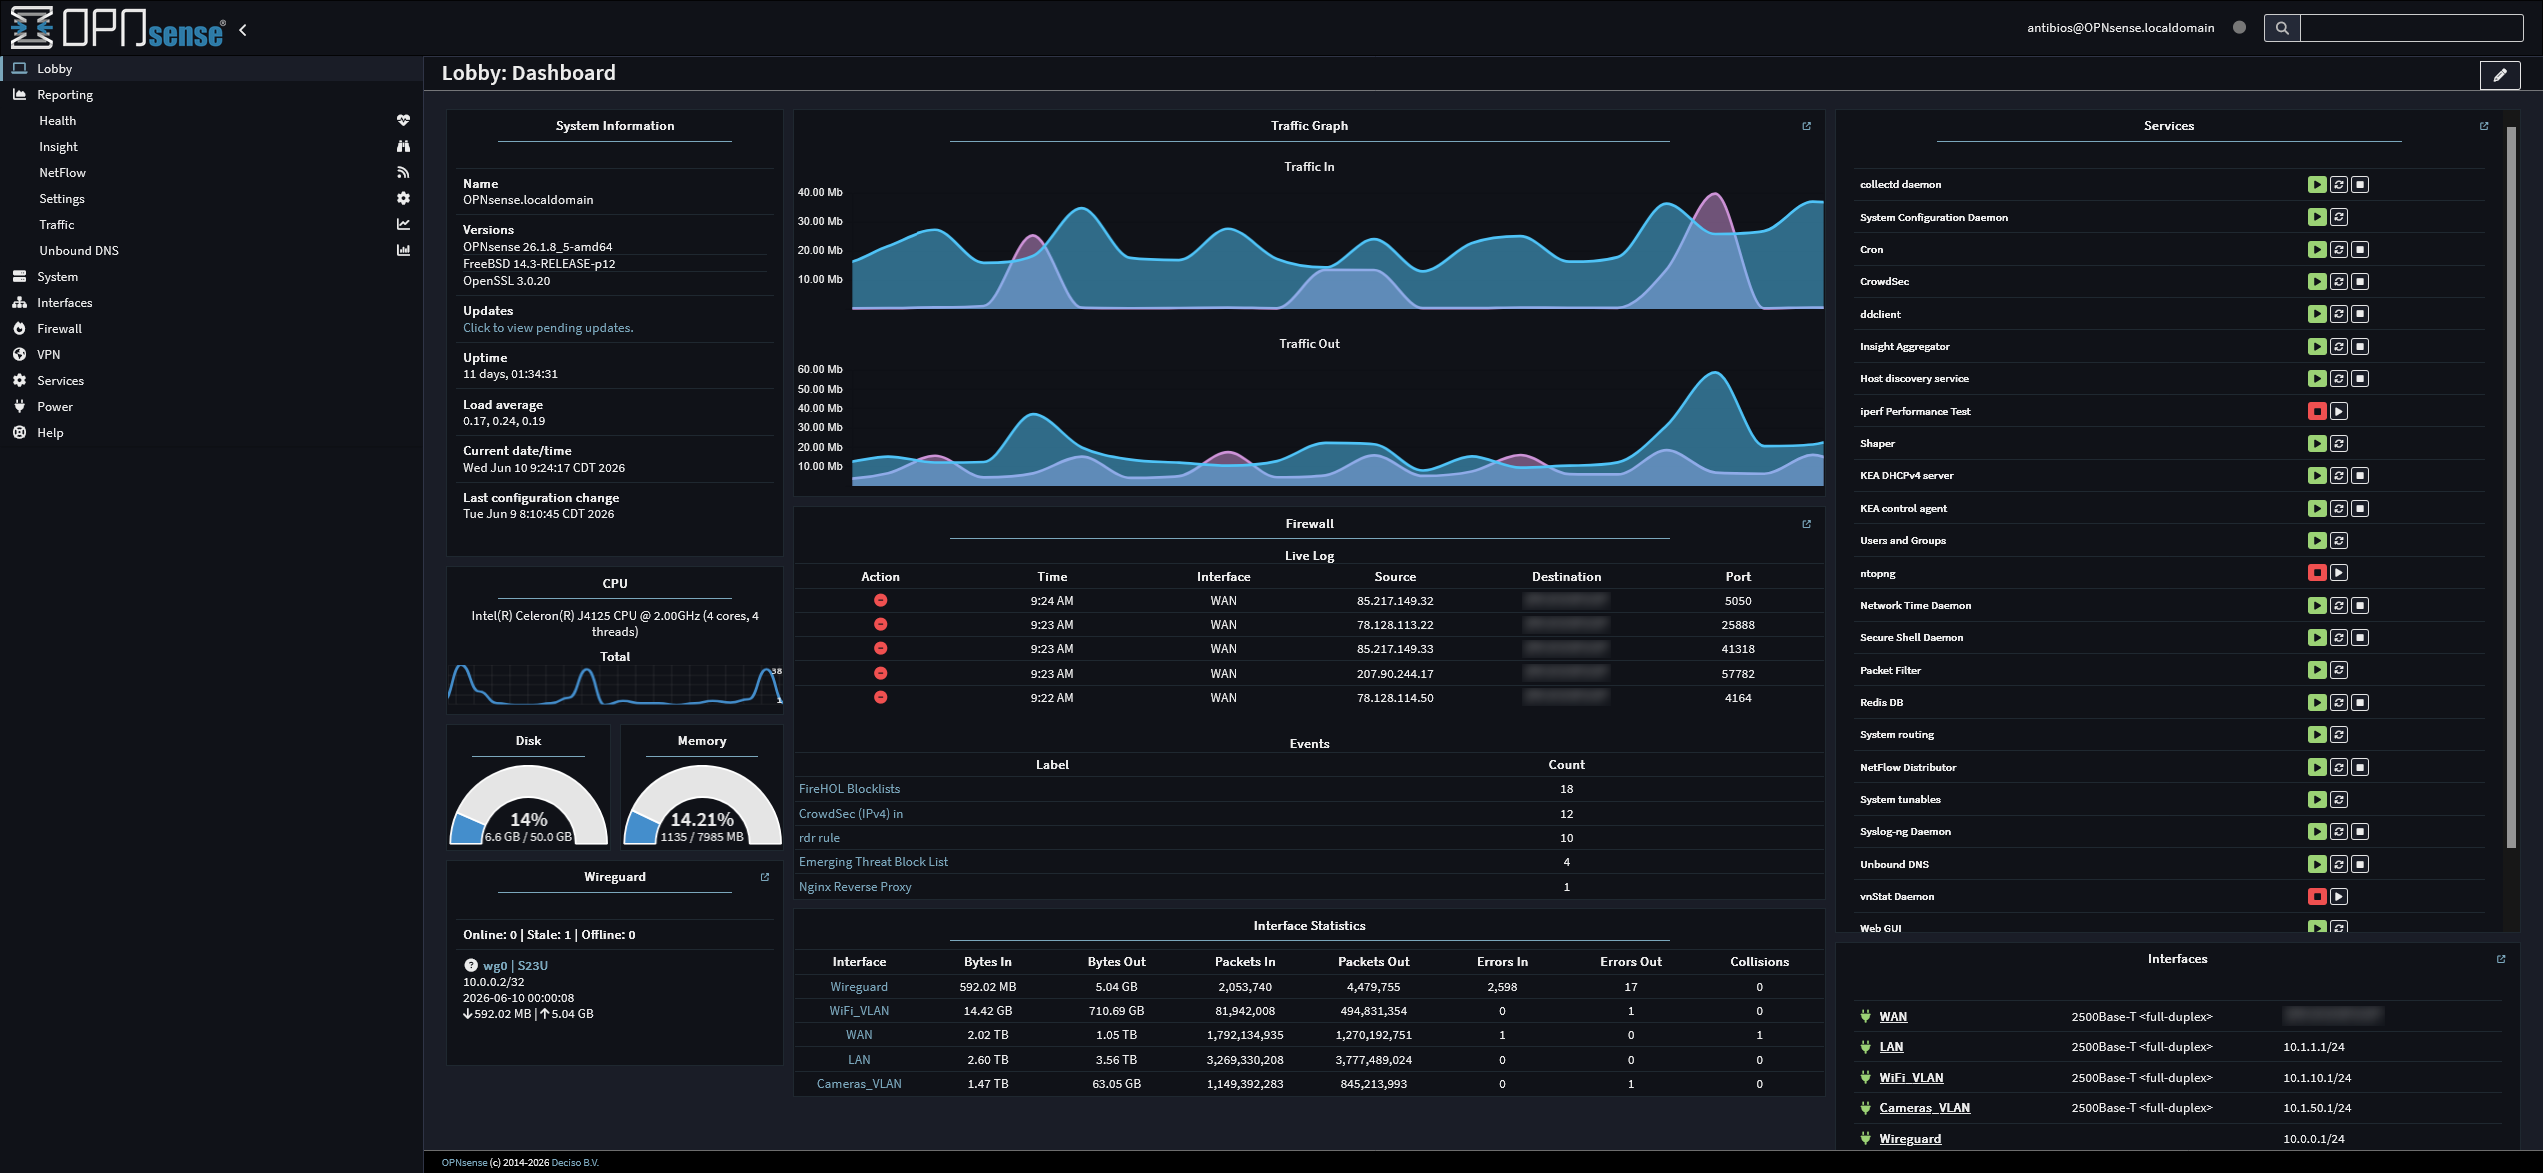Stop the Secure Shell Daemon

tap(2360, 638)
